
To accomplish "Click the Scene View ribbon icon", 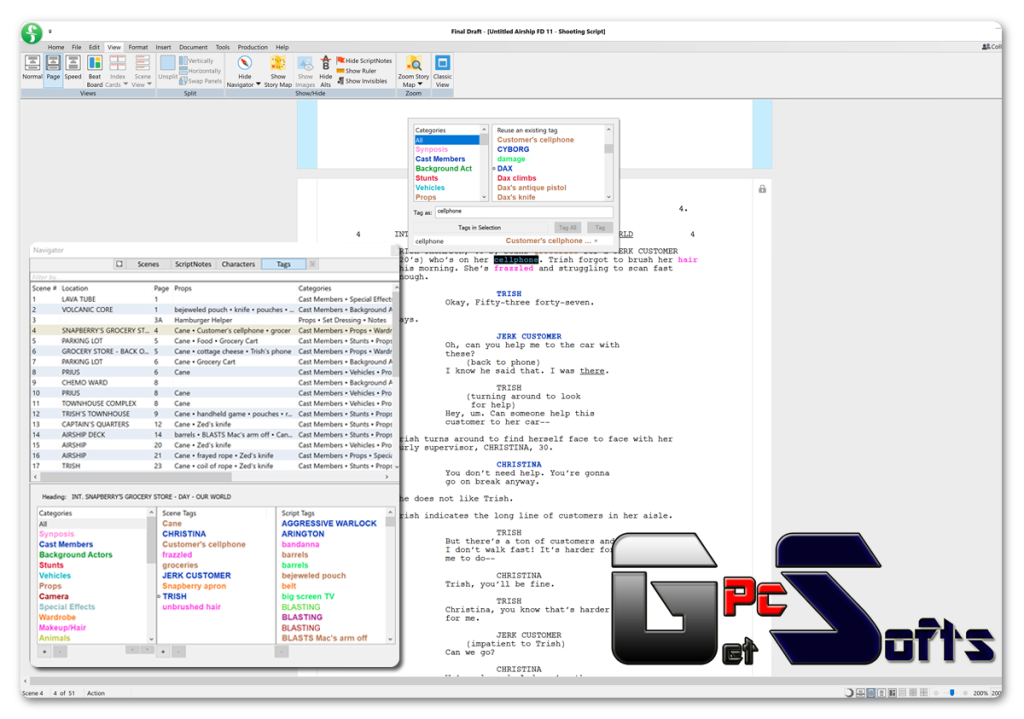I will coord(142,63).
